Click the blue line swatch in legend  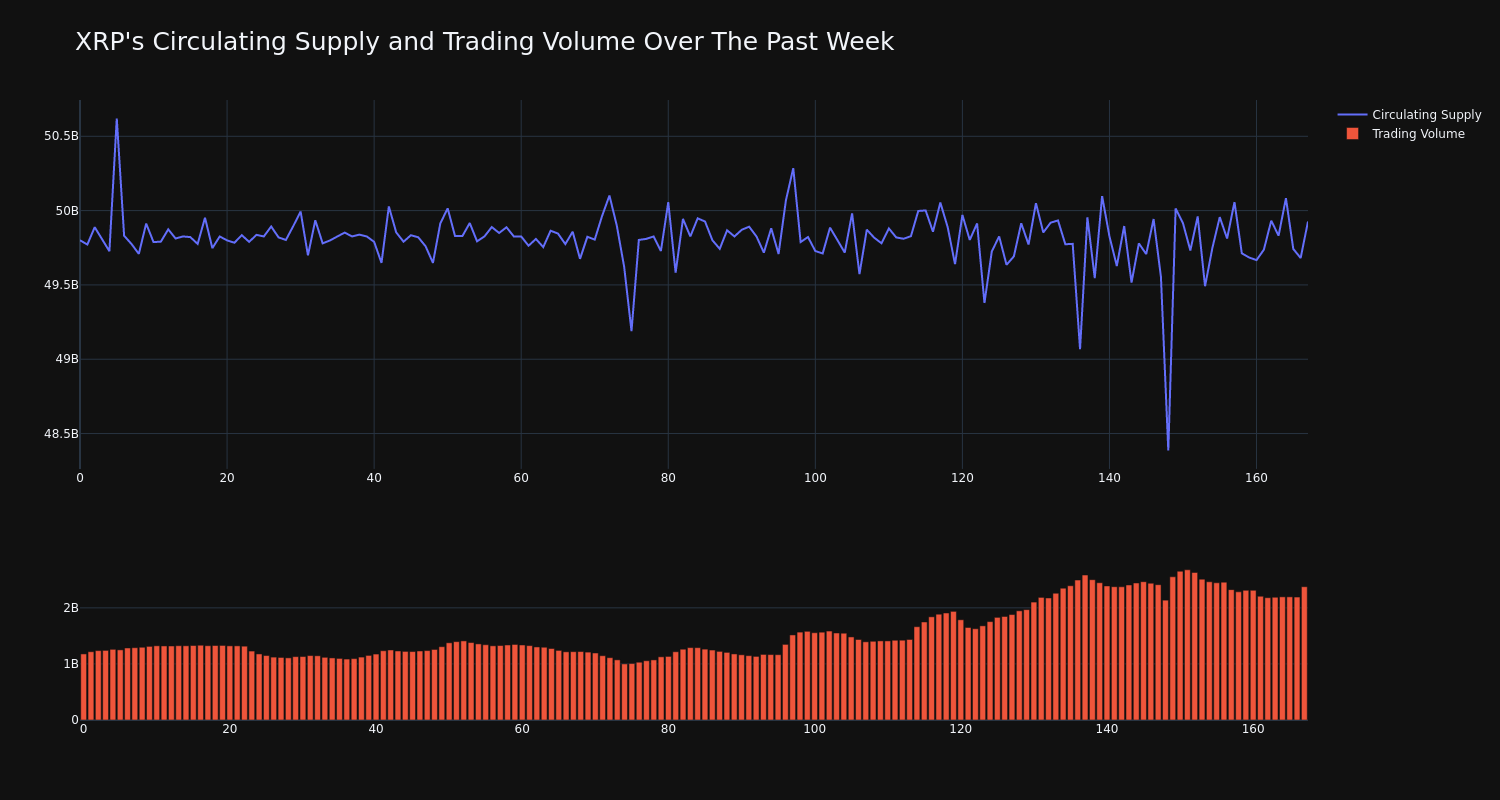[1352, 115]
